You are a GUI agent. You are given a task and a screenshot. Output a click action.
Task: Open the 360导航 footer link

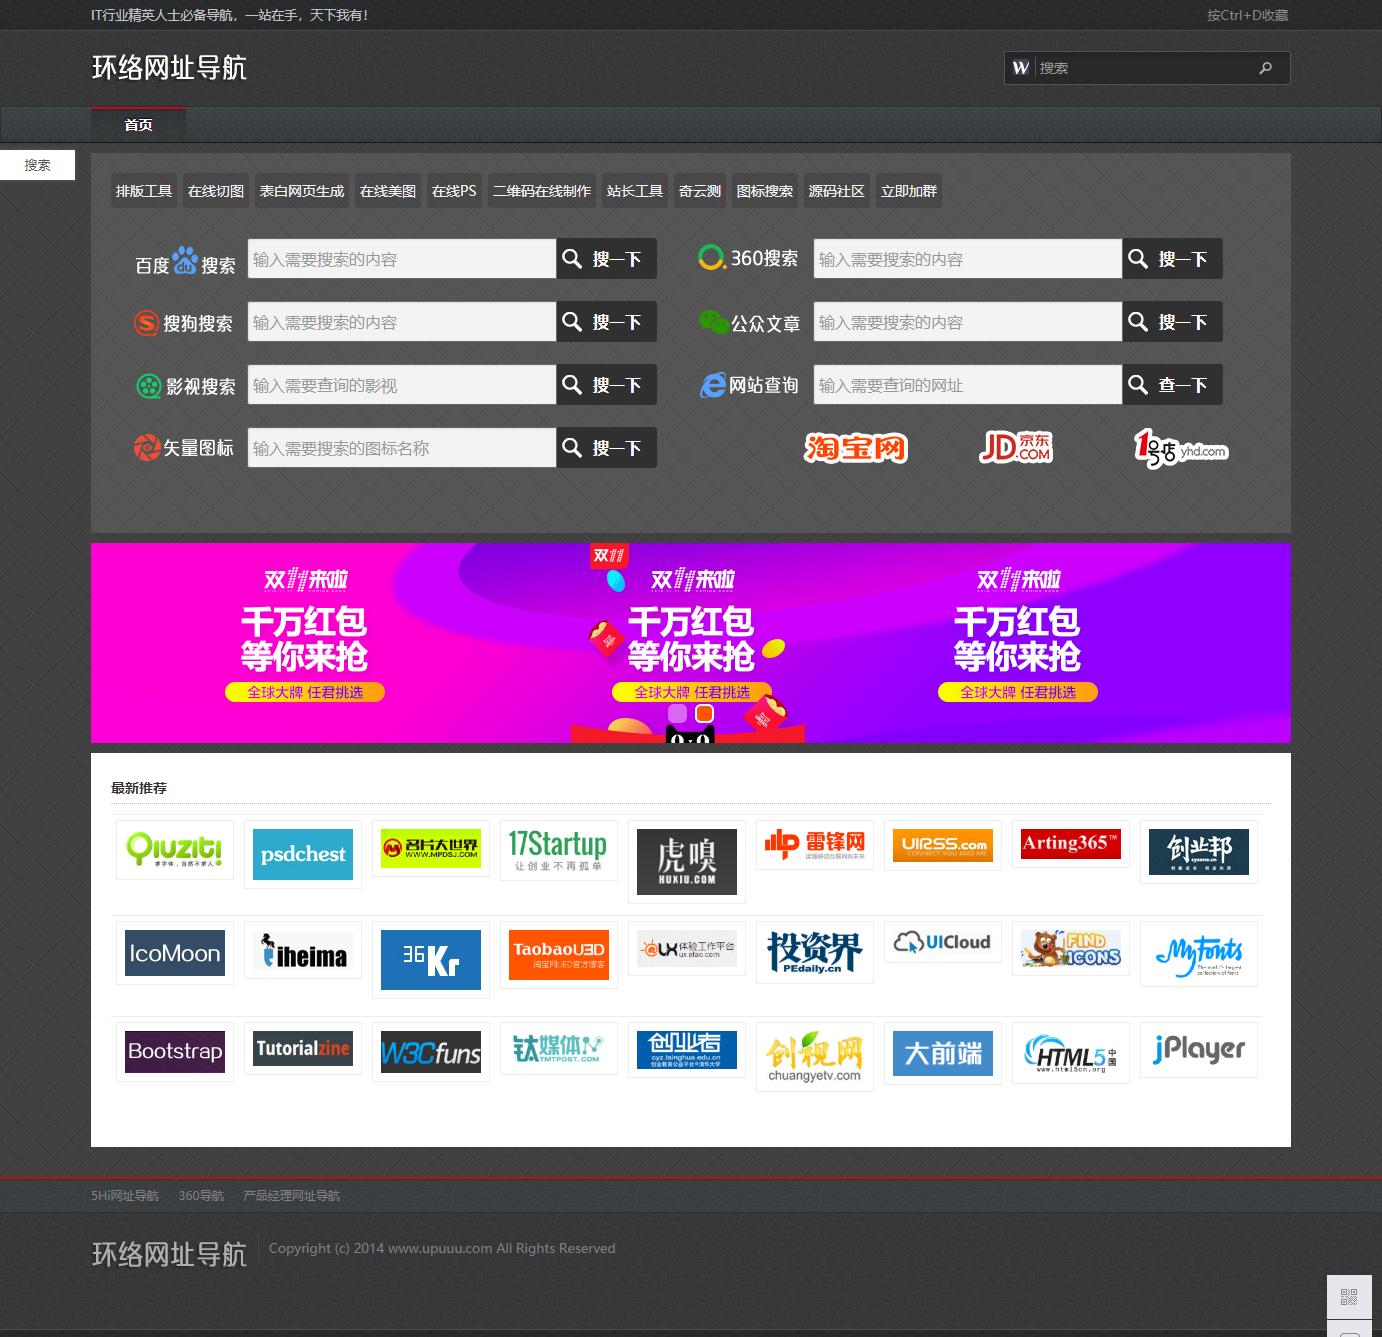tap(201, 1196)
